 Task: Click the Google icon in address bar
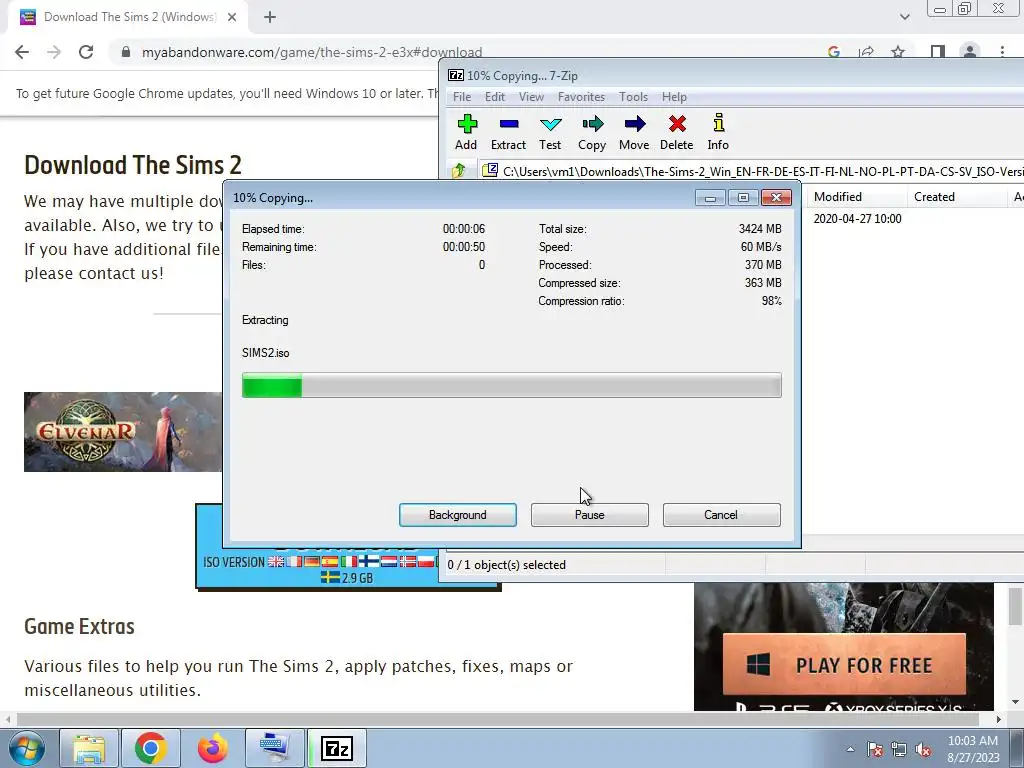pos(833,52)
